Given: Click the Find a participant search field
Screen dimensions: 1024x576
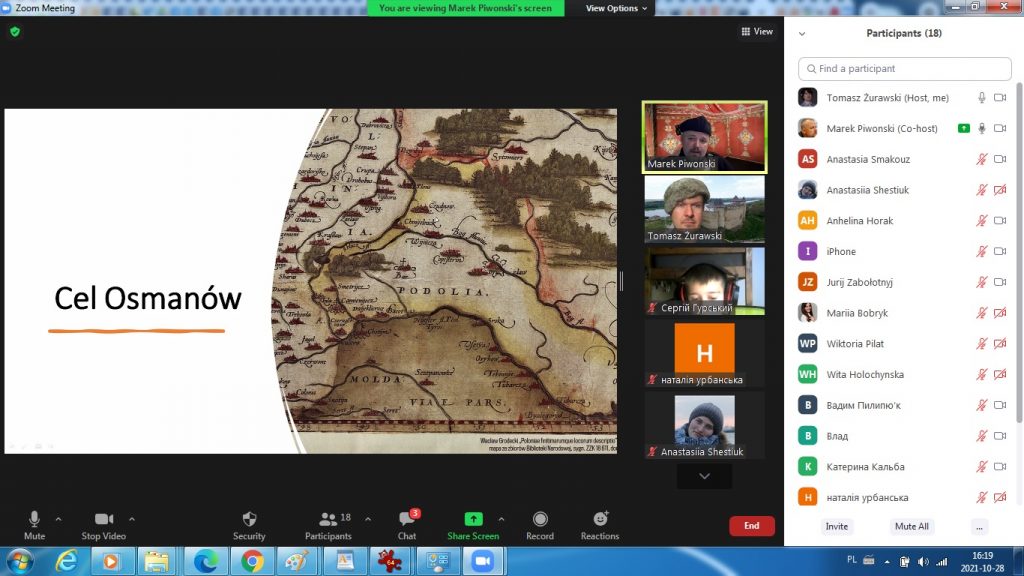Looking at the screenshot, I should pyautogui.click(x=905, y=69).
